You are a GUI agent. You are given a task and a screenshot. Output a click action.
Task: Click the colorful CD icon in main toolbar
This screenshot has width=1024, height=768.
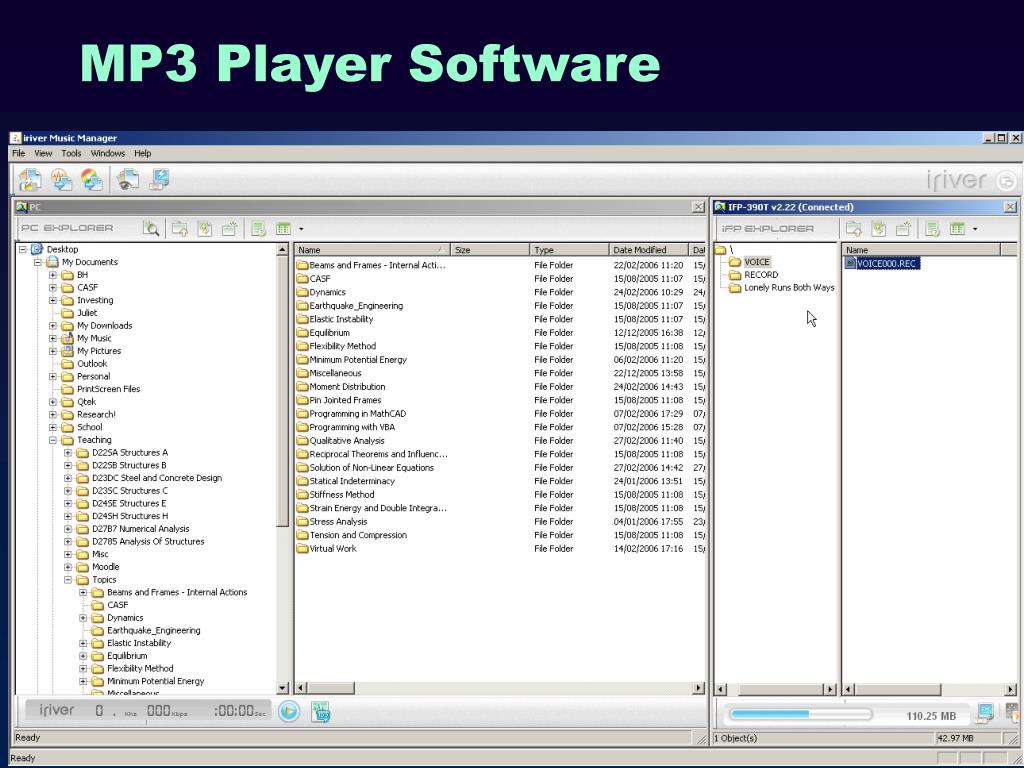[x=92, y=180]
